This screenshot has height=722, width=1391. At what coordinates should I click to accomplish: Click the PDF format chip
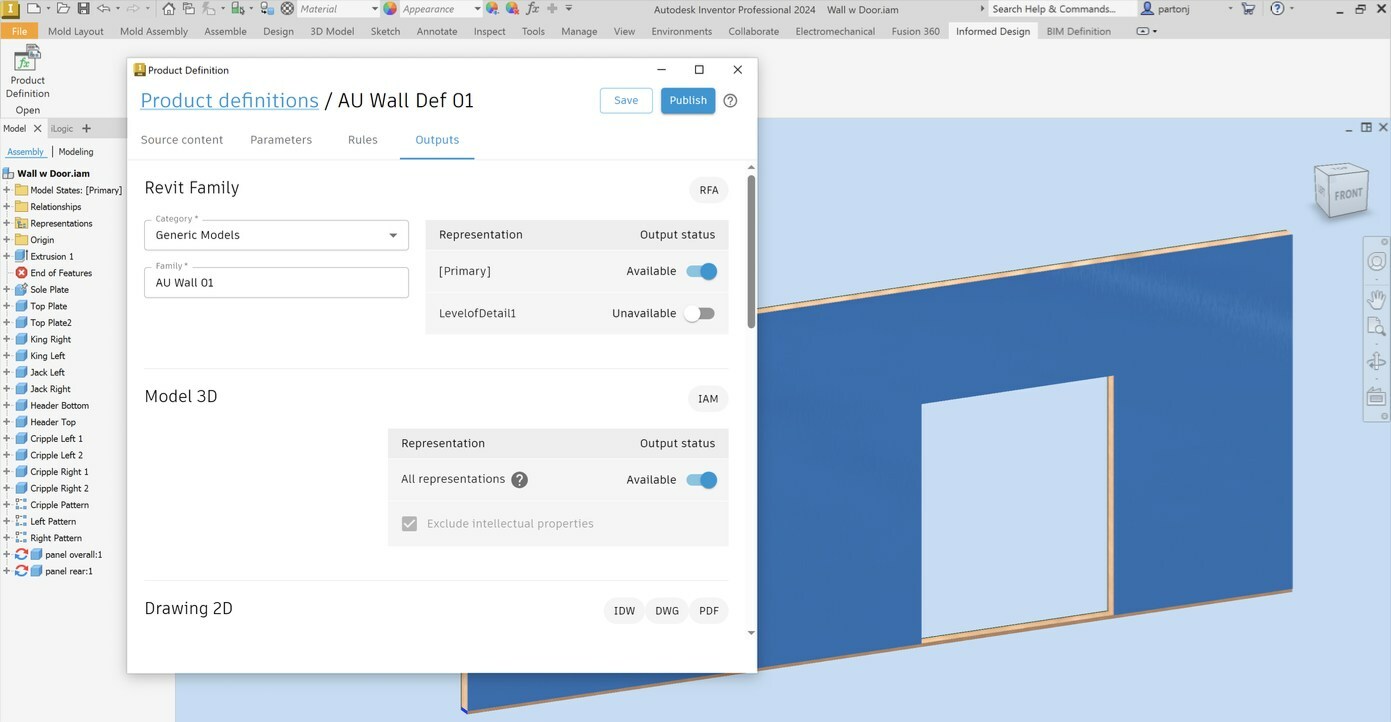pos(709,611)
